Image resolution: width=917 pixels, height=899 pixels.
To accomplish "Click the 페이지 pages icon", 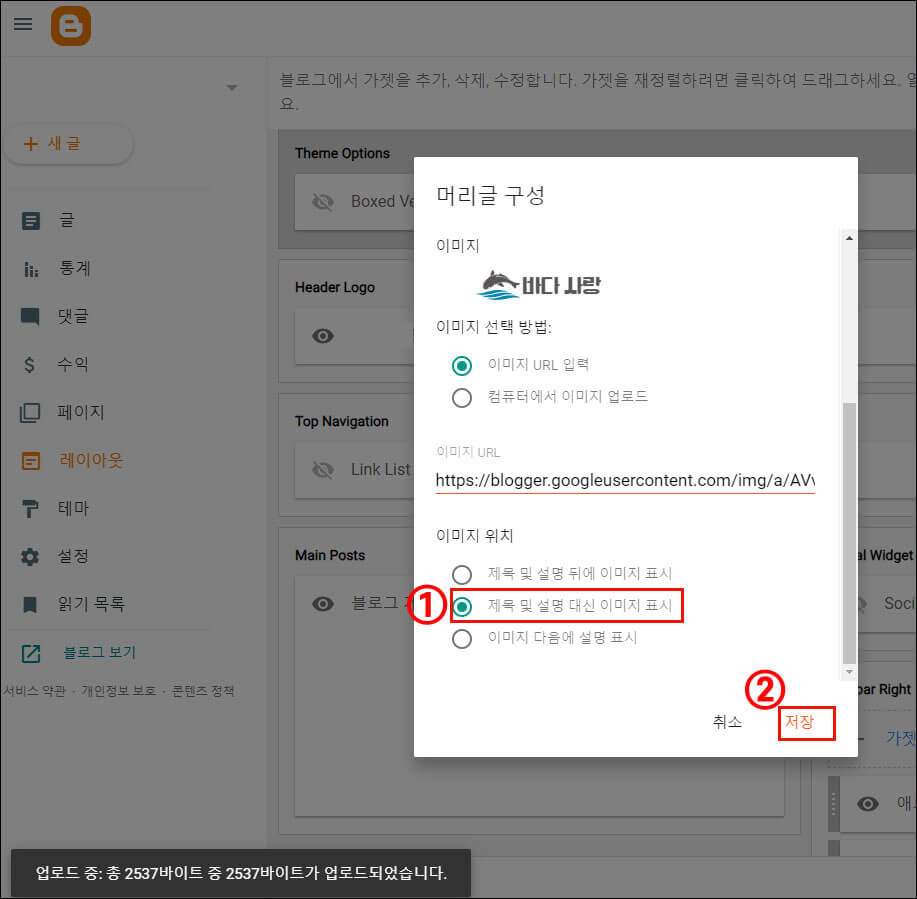I will pos(30,413).
